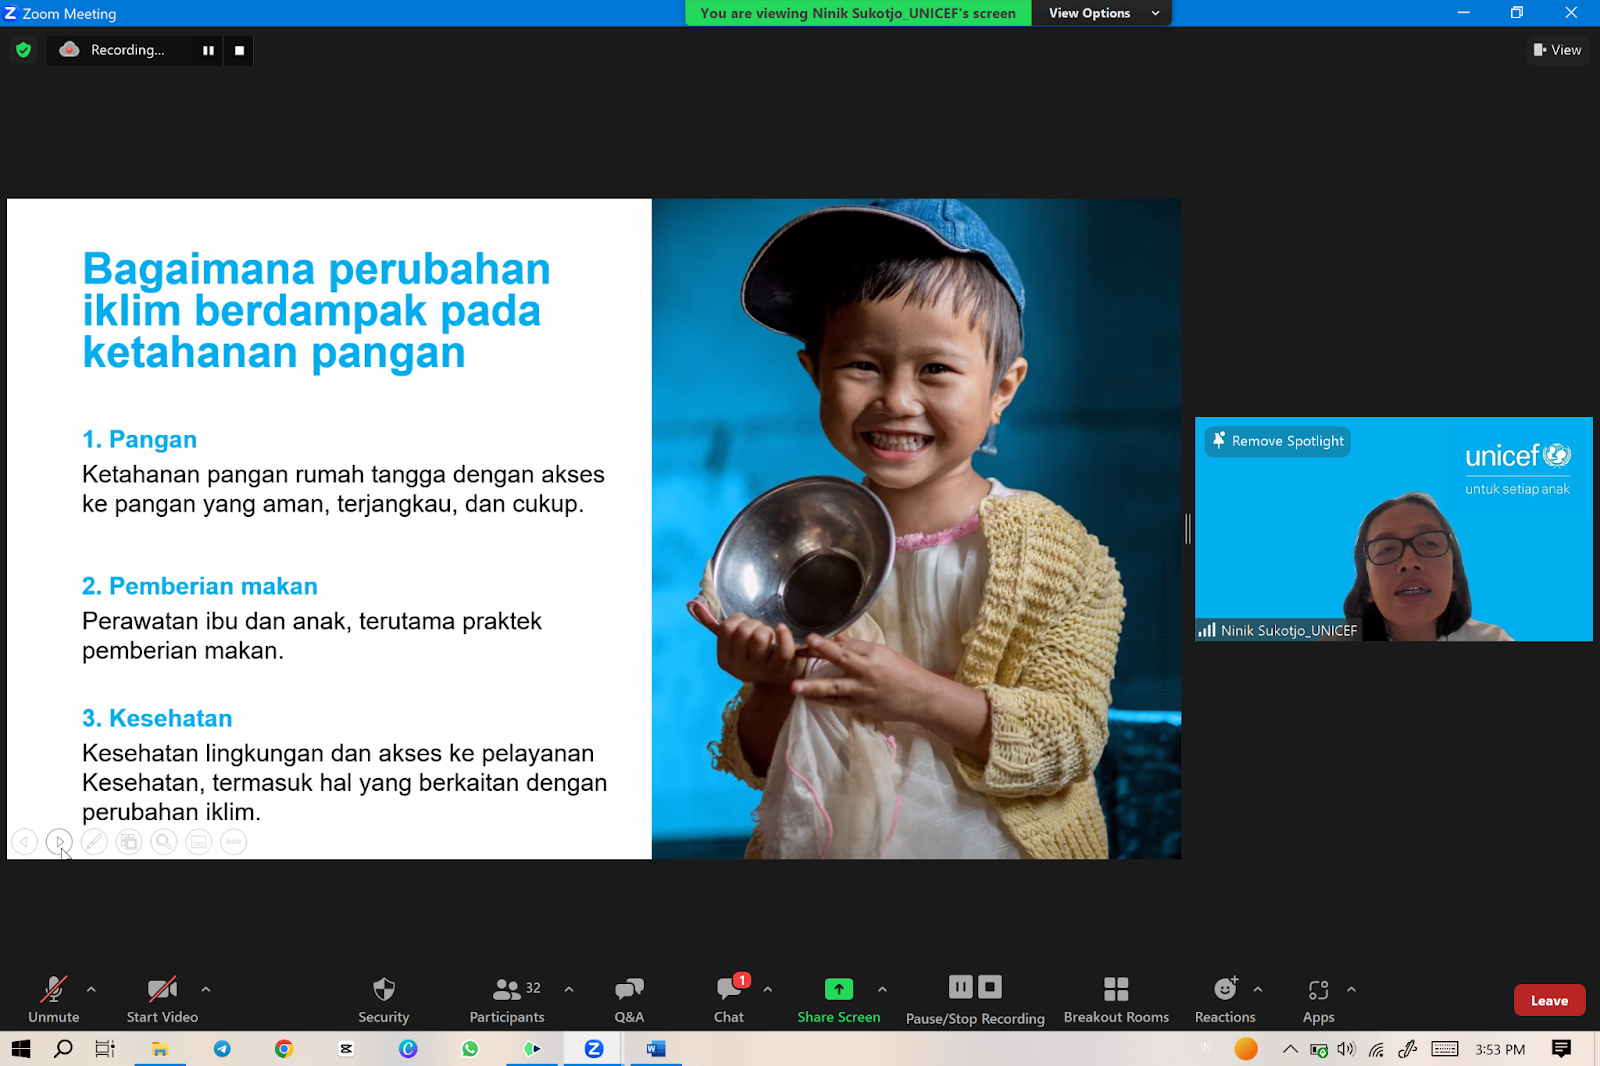Screen dimensions: 1600x1066
Task: Open the Participants panel
Action: (507, 999)
